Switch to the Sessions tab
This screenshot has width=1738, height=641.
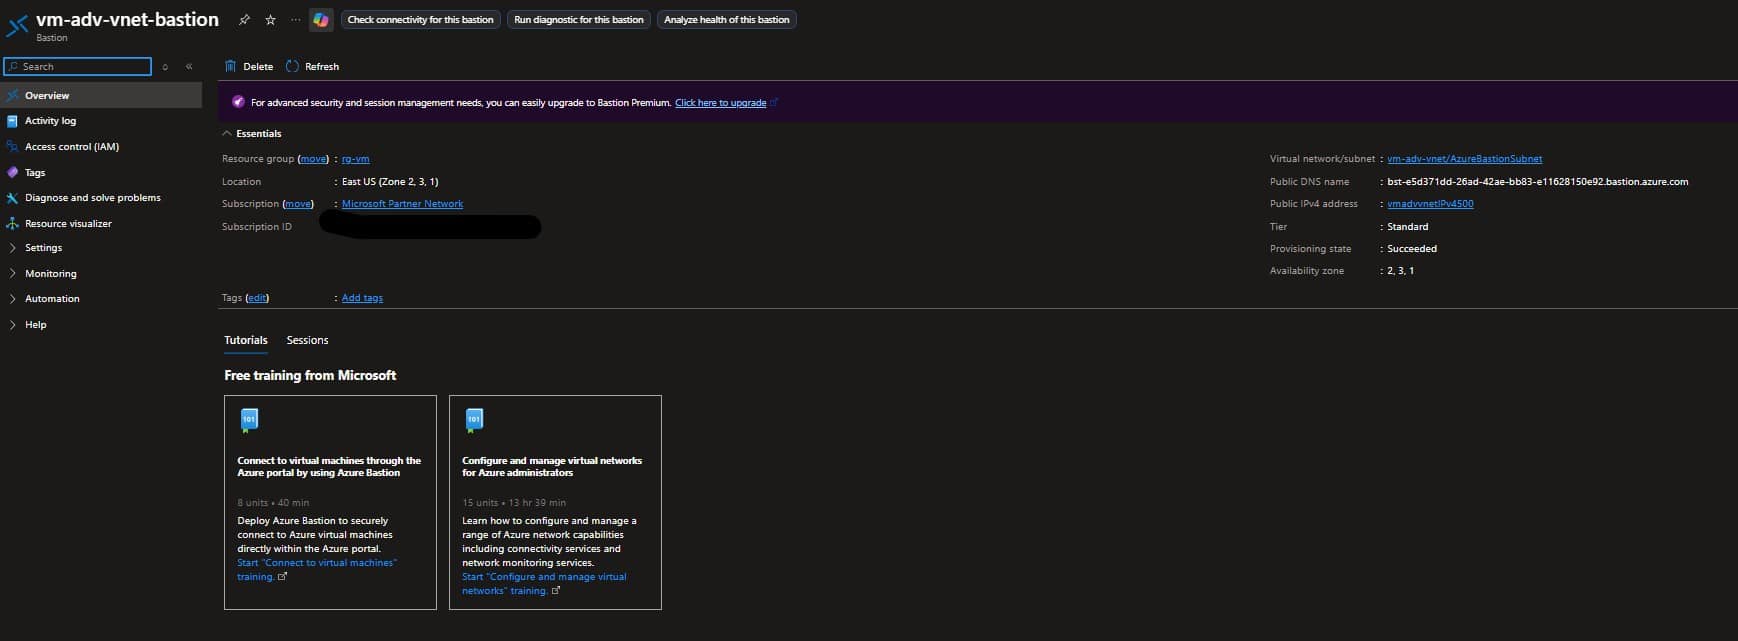(307, 340)
